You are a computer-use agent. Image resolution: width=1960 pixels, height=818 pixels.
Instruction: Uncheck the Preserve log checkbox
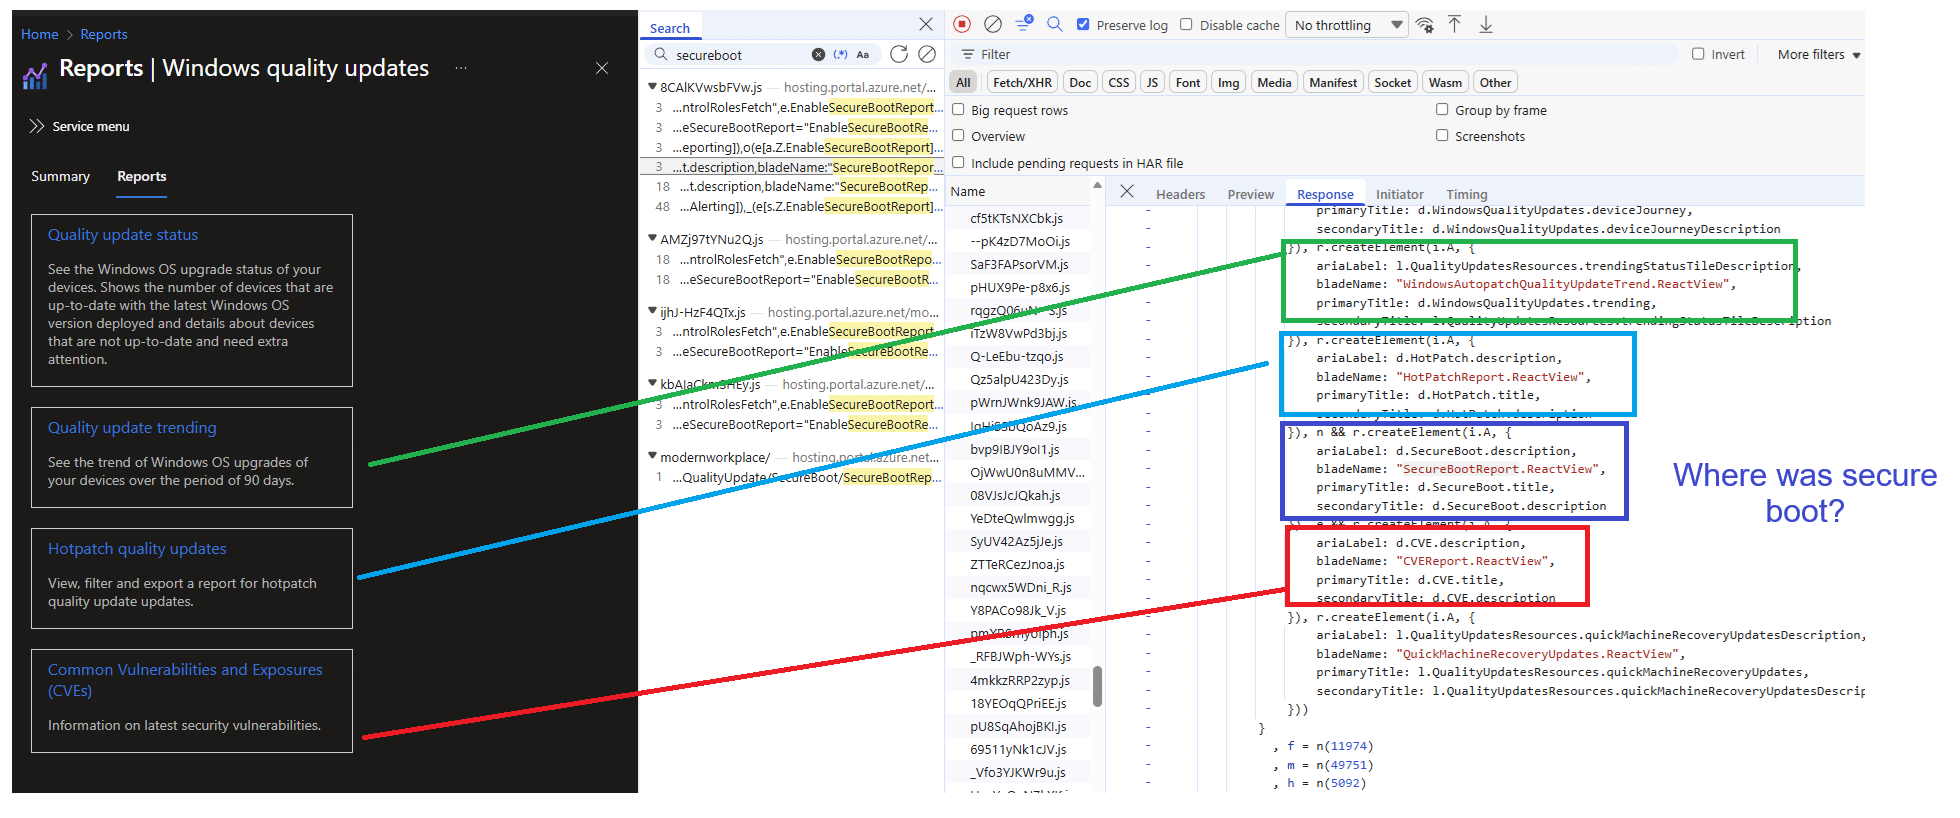coord(1083,25)
